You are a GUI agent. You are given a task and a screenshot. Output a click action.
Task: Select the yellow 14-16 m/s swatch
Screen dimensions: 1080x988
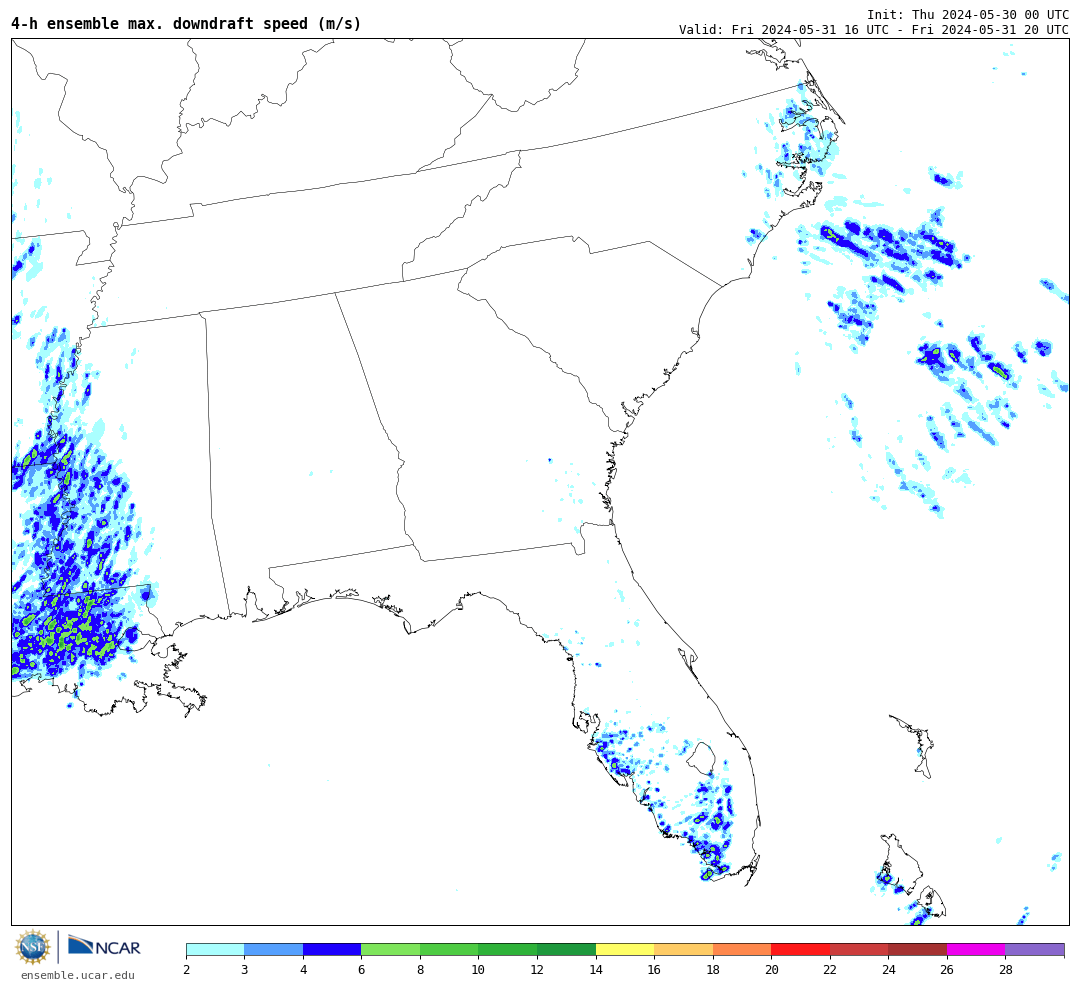(x=625, y=949)
